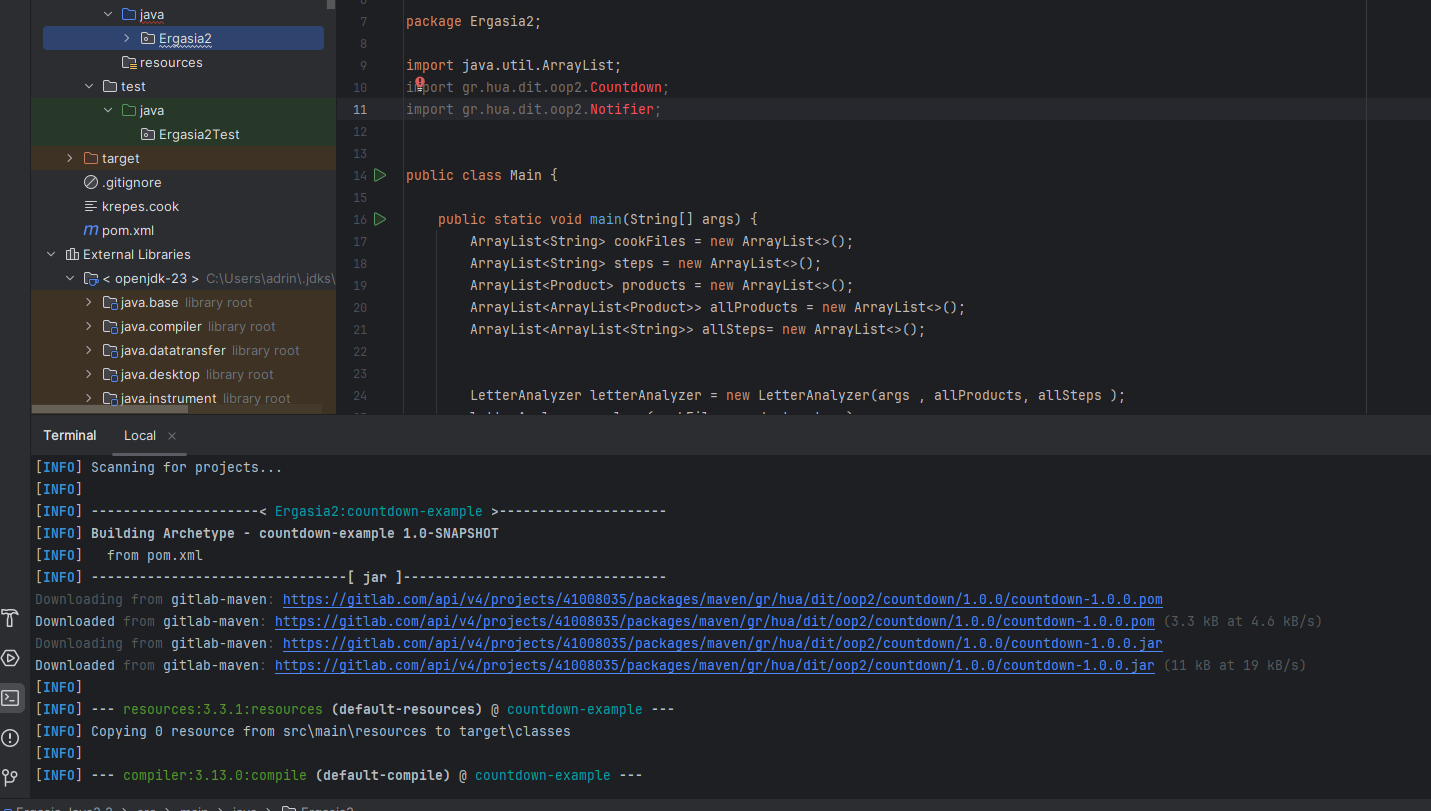Click the External Libraries bar-chart icon
Screen dimensions: 1431x811
(72, 254)
